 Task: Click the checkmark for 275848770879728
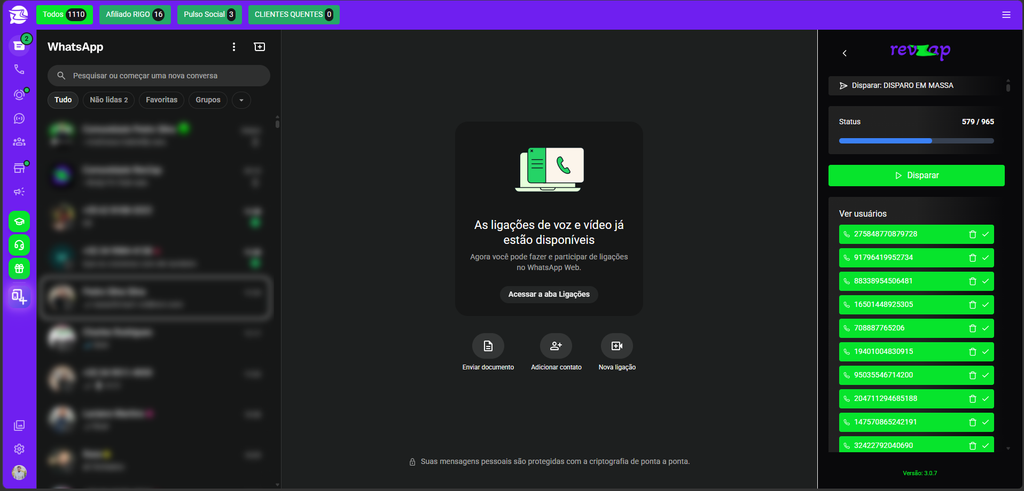coord(985,234)
